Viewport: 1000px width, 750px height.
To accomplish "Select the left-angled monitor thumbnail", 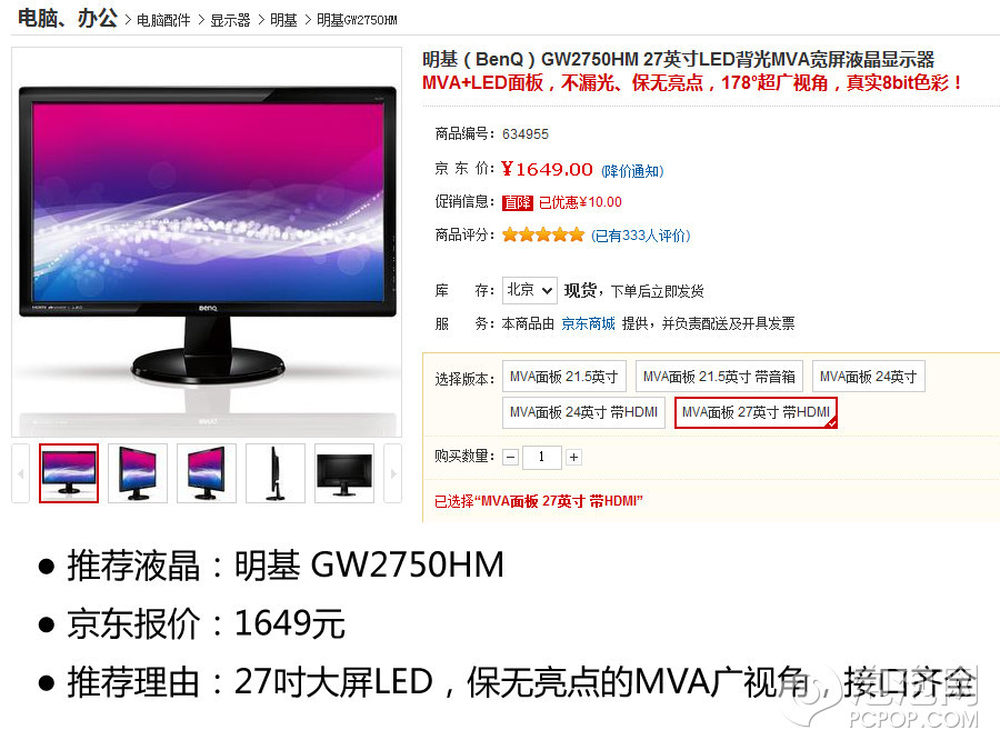I will 138,473.
